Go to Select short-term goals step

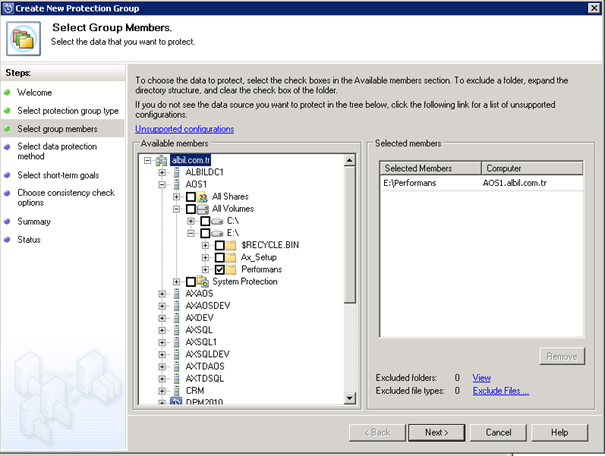pos(58,175)
